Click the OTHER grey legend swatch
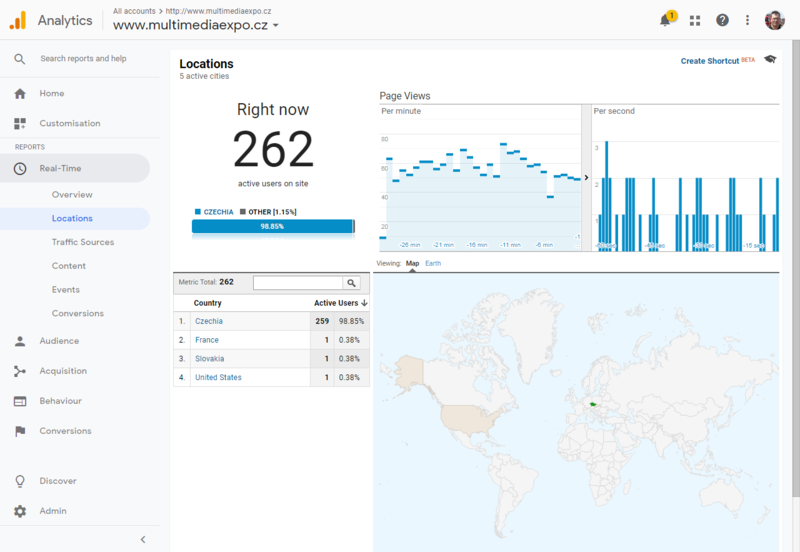Image resolution: width=800 pixels, height=552 pixels. pos(243,212)
